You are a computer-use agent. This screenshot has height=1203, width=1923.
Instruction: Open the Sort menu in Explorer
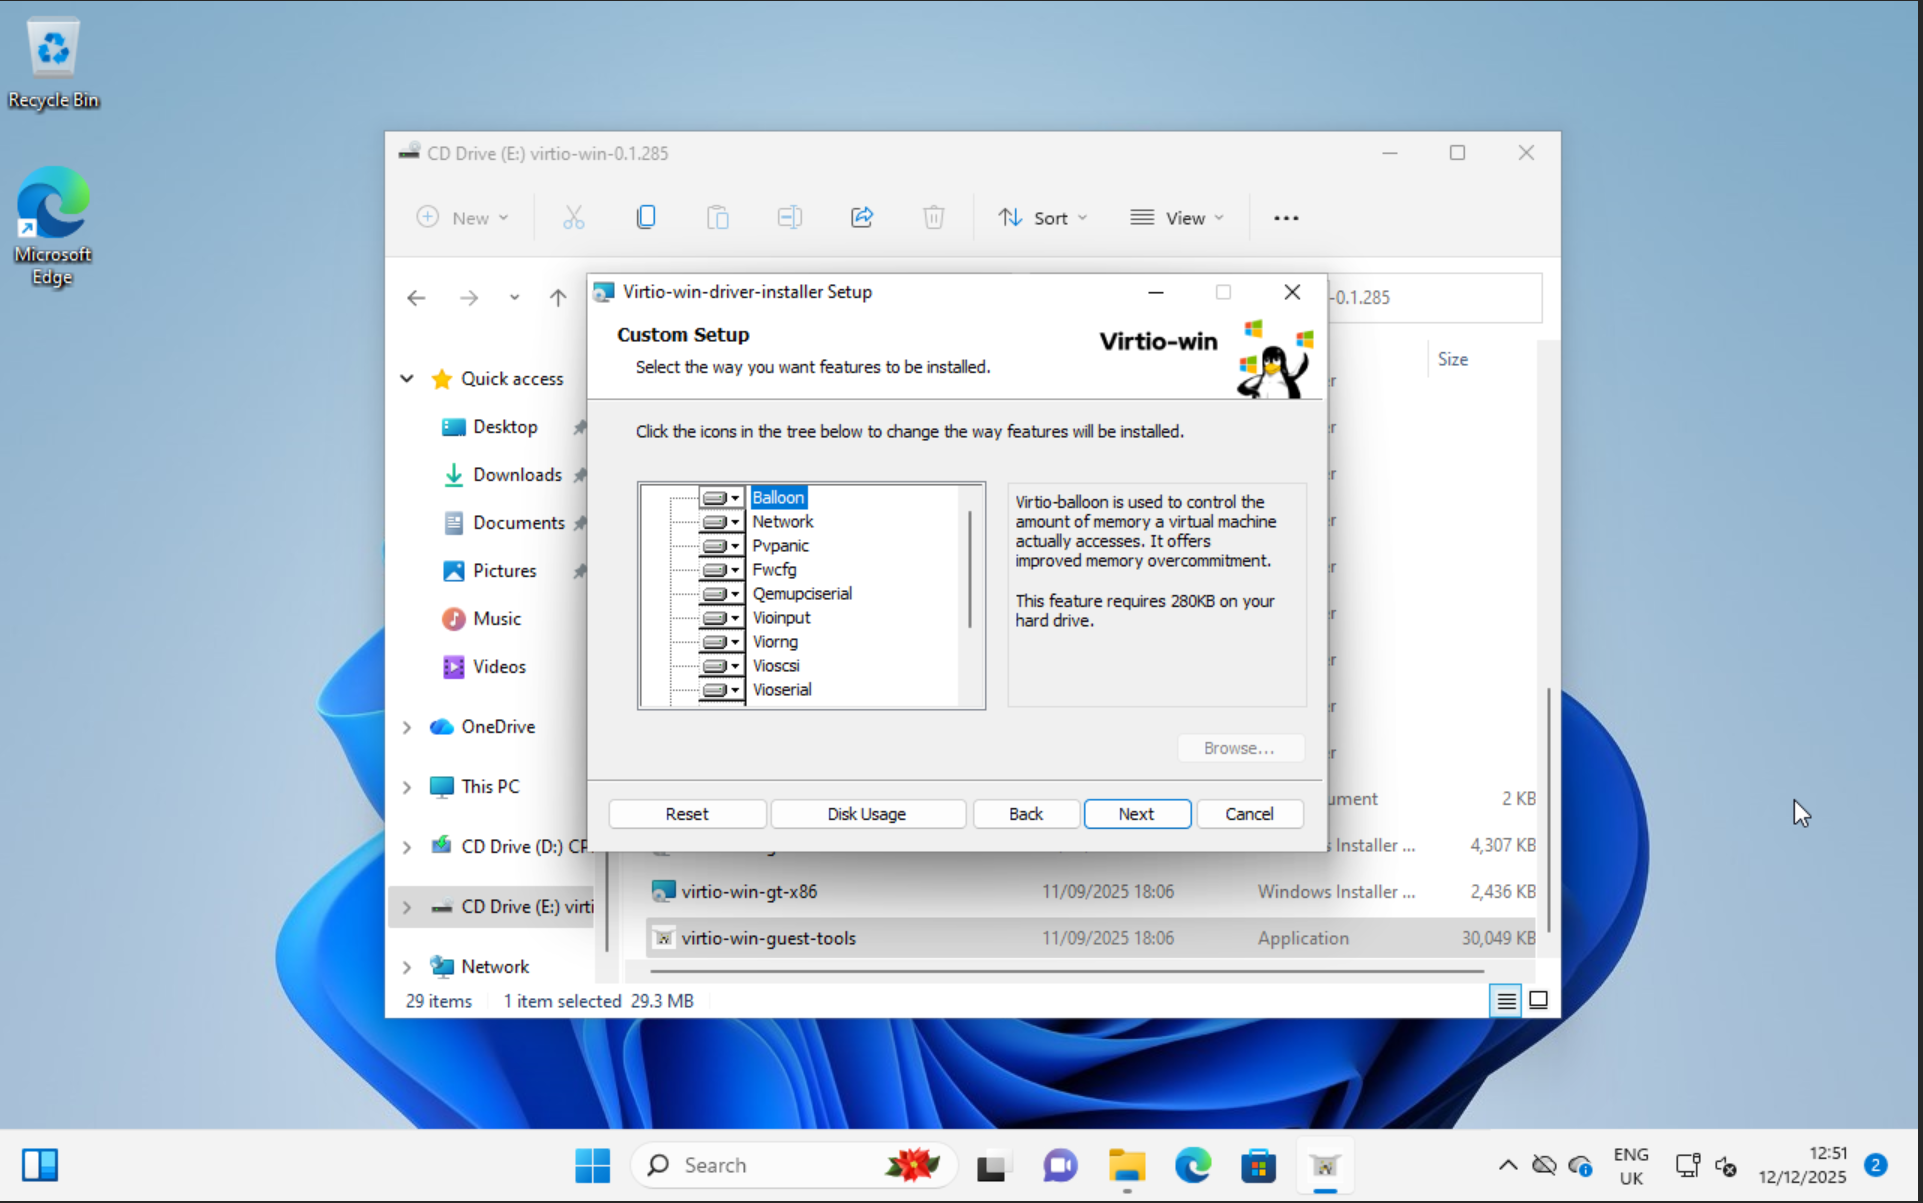pos(1042,217)
